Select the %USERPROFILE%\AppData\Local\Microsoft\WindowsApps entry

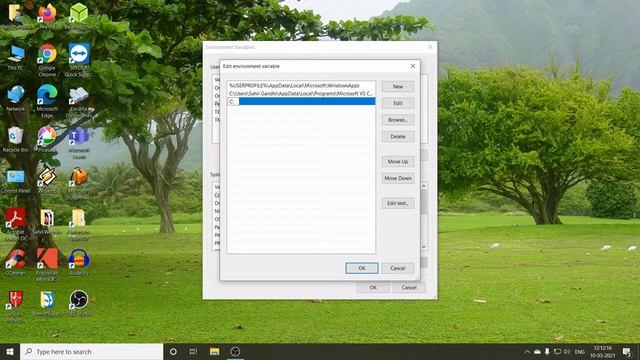click(x=301, y=86)
